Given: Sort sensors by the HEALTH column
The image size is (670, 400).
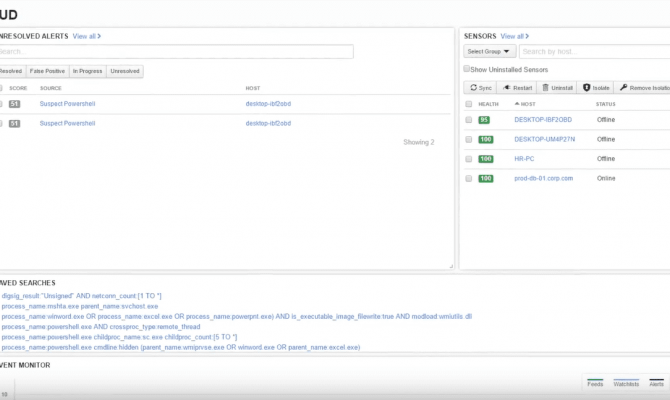Looking at the screenshot, I should click(x=488, y=104).
